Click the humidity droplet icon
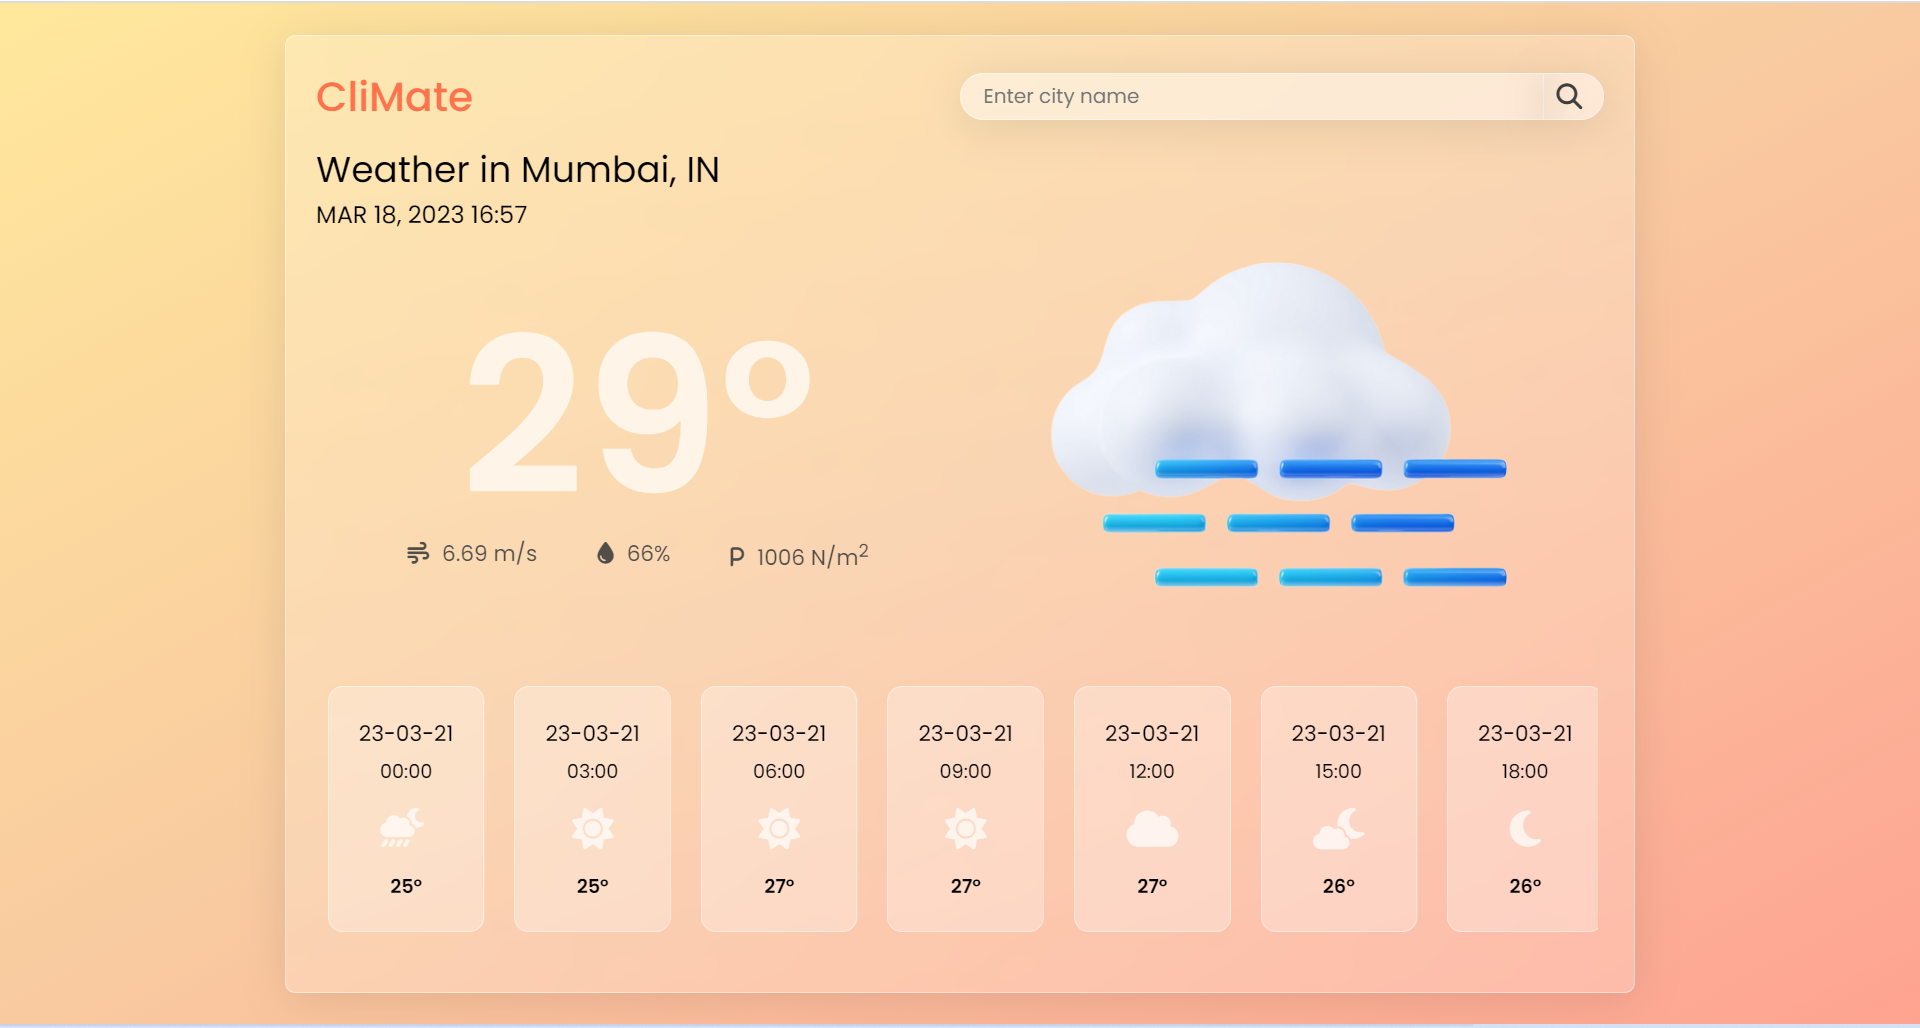Viewport: 1920px width, 1028px height. click(604, 553)
